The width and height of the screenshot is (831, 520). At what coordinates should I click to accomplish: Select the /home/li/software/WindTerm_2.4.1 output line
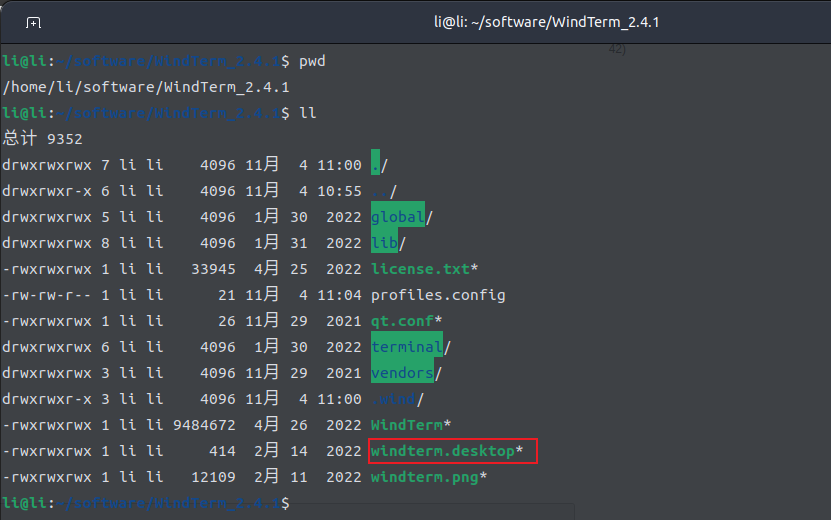point(146,87)
